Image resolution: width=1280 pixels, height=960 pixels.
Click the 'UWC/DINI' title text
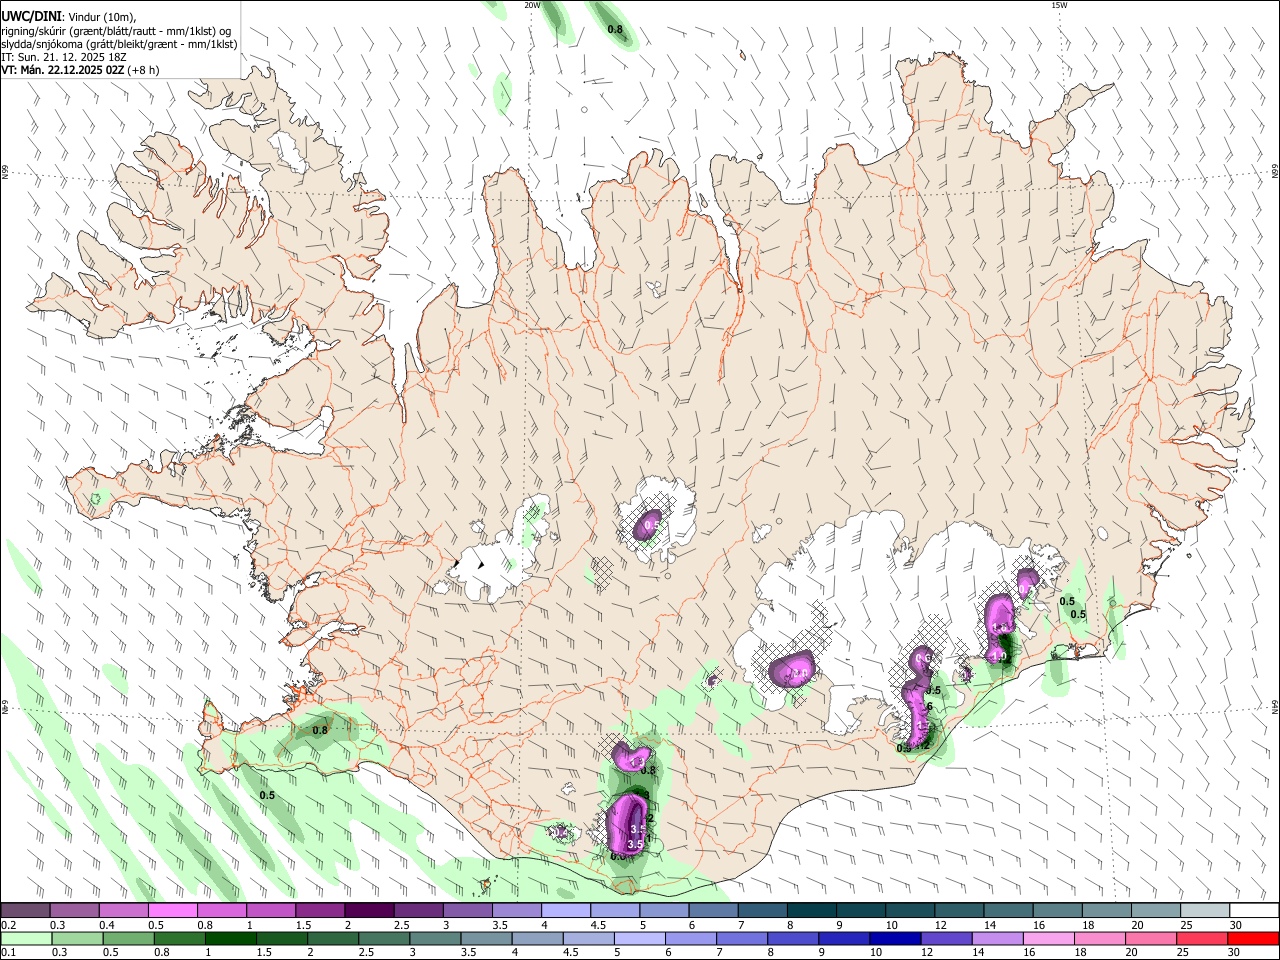32,16
